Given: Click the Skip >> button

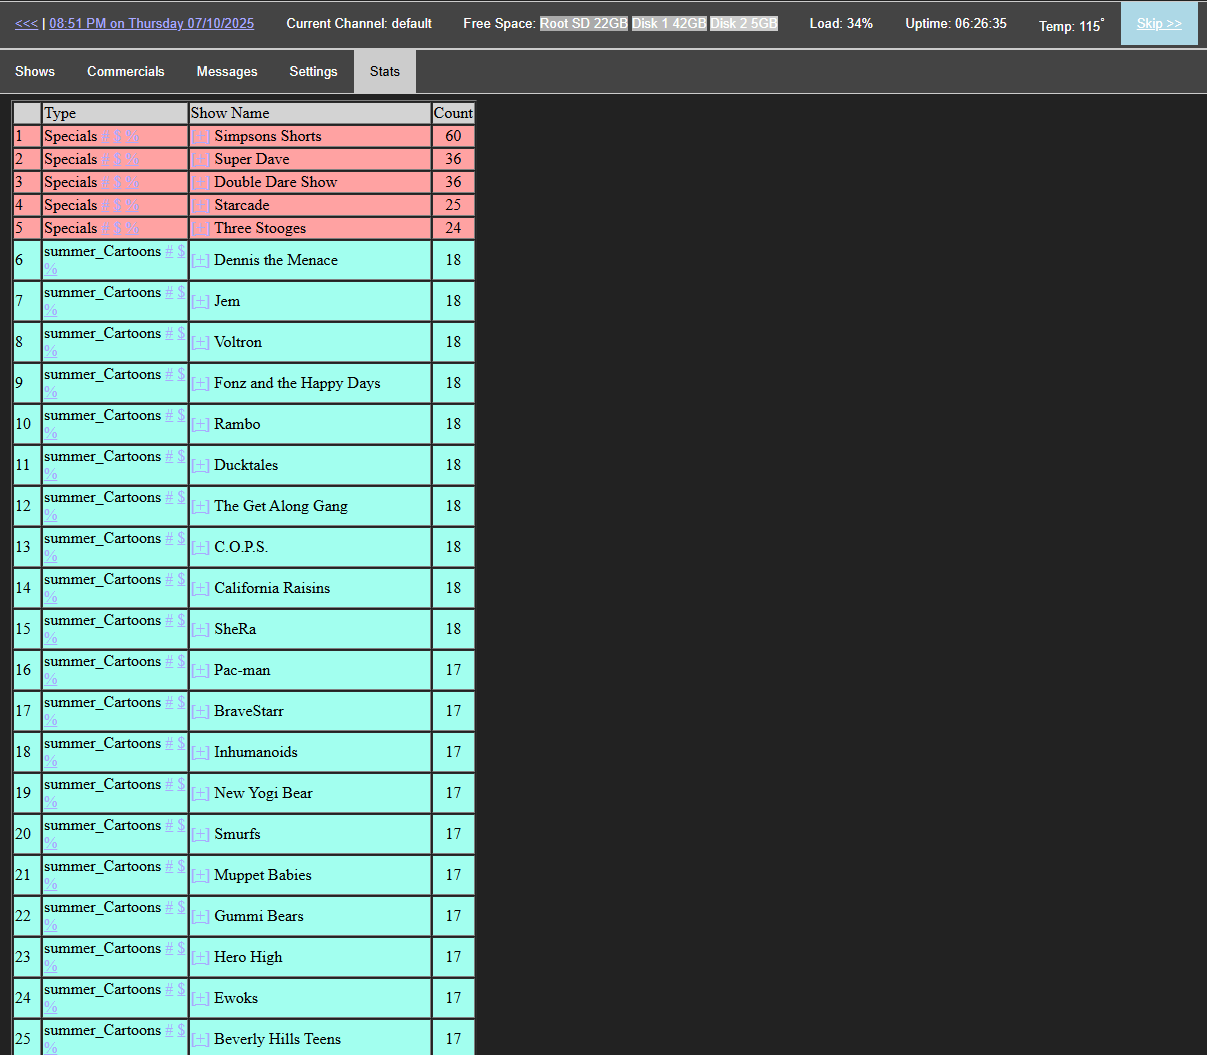Looking at the screenshot, I should (x=1159, y=23).
